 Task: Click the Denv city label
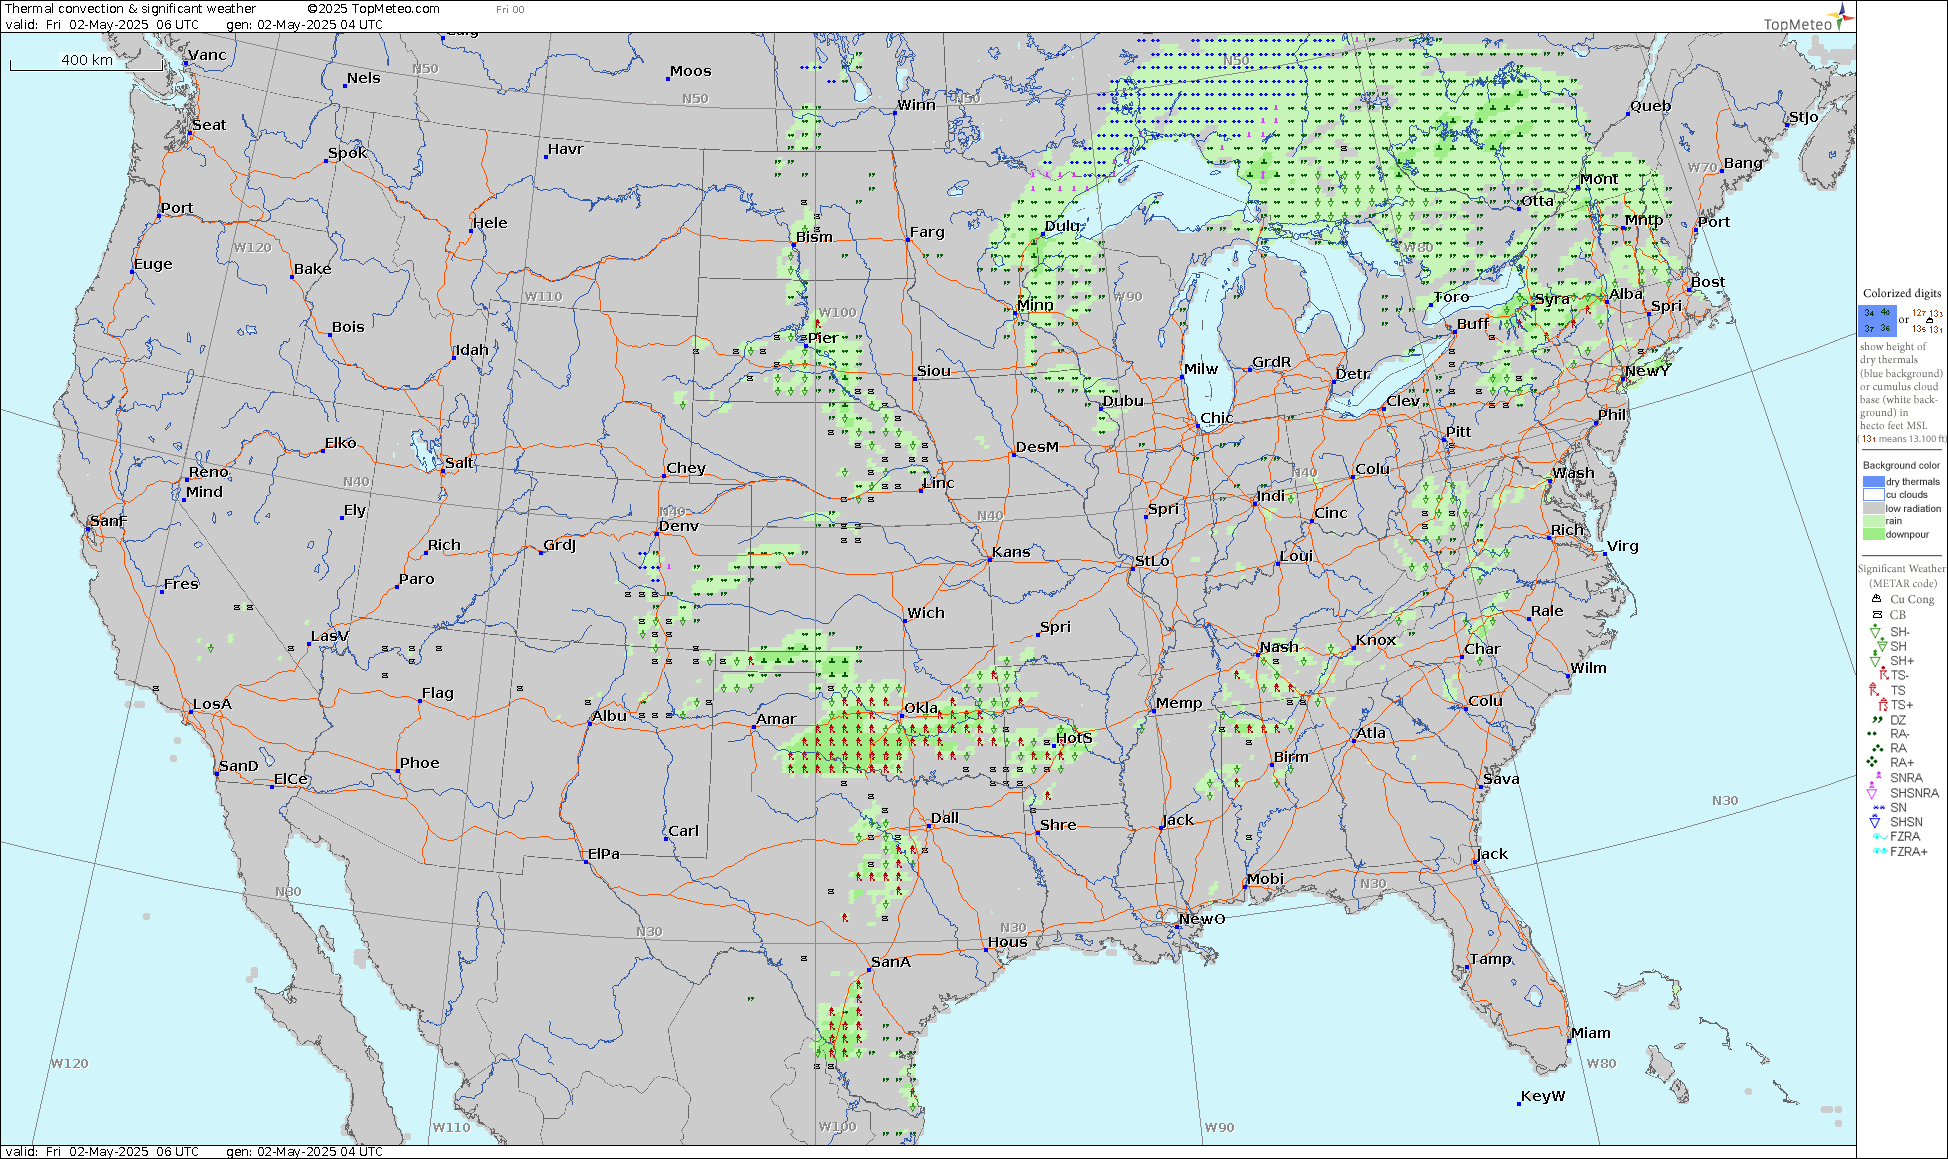pos(679,525)
